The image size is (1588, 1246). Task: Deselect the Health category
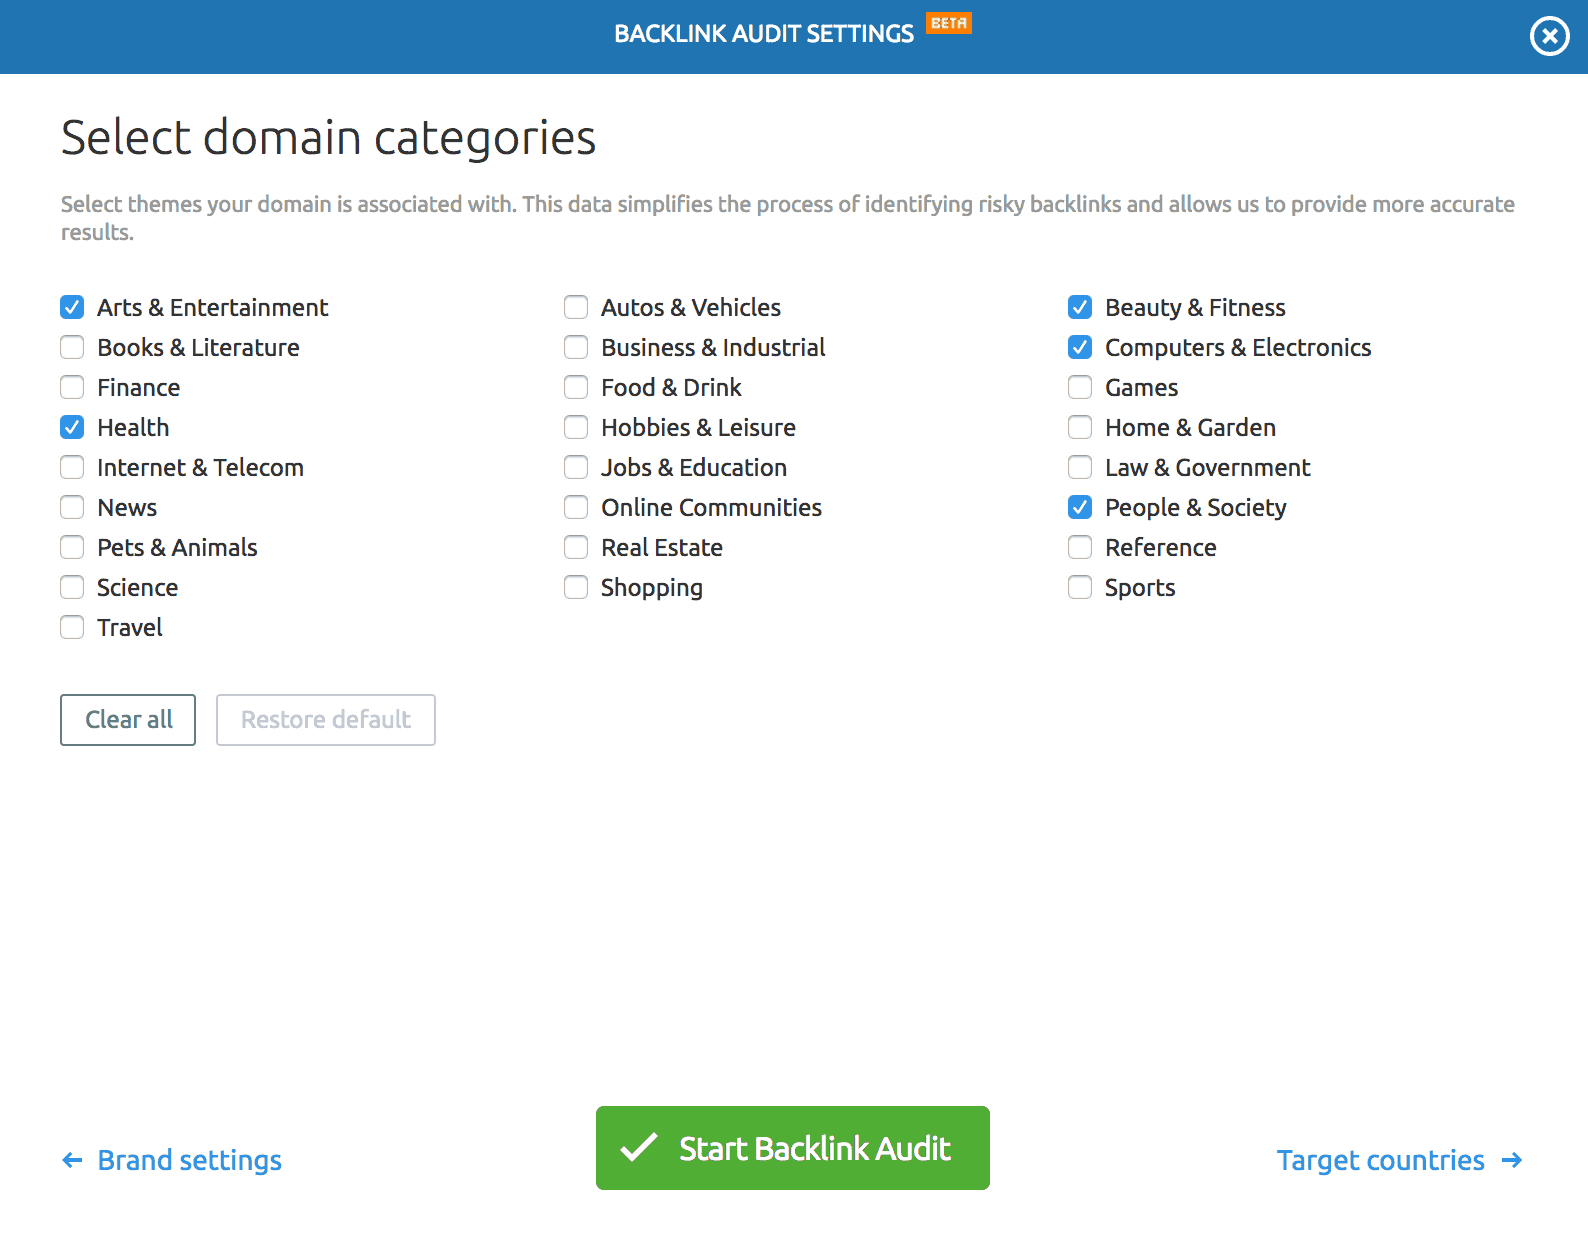click(x=72, y=427)
